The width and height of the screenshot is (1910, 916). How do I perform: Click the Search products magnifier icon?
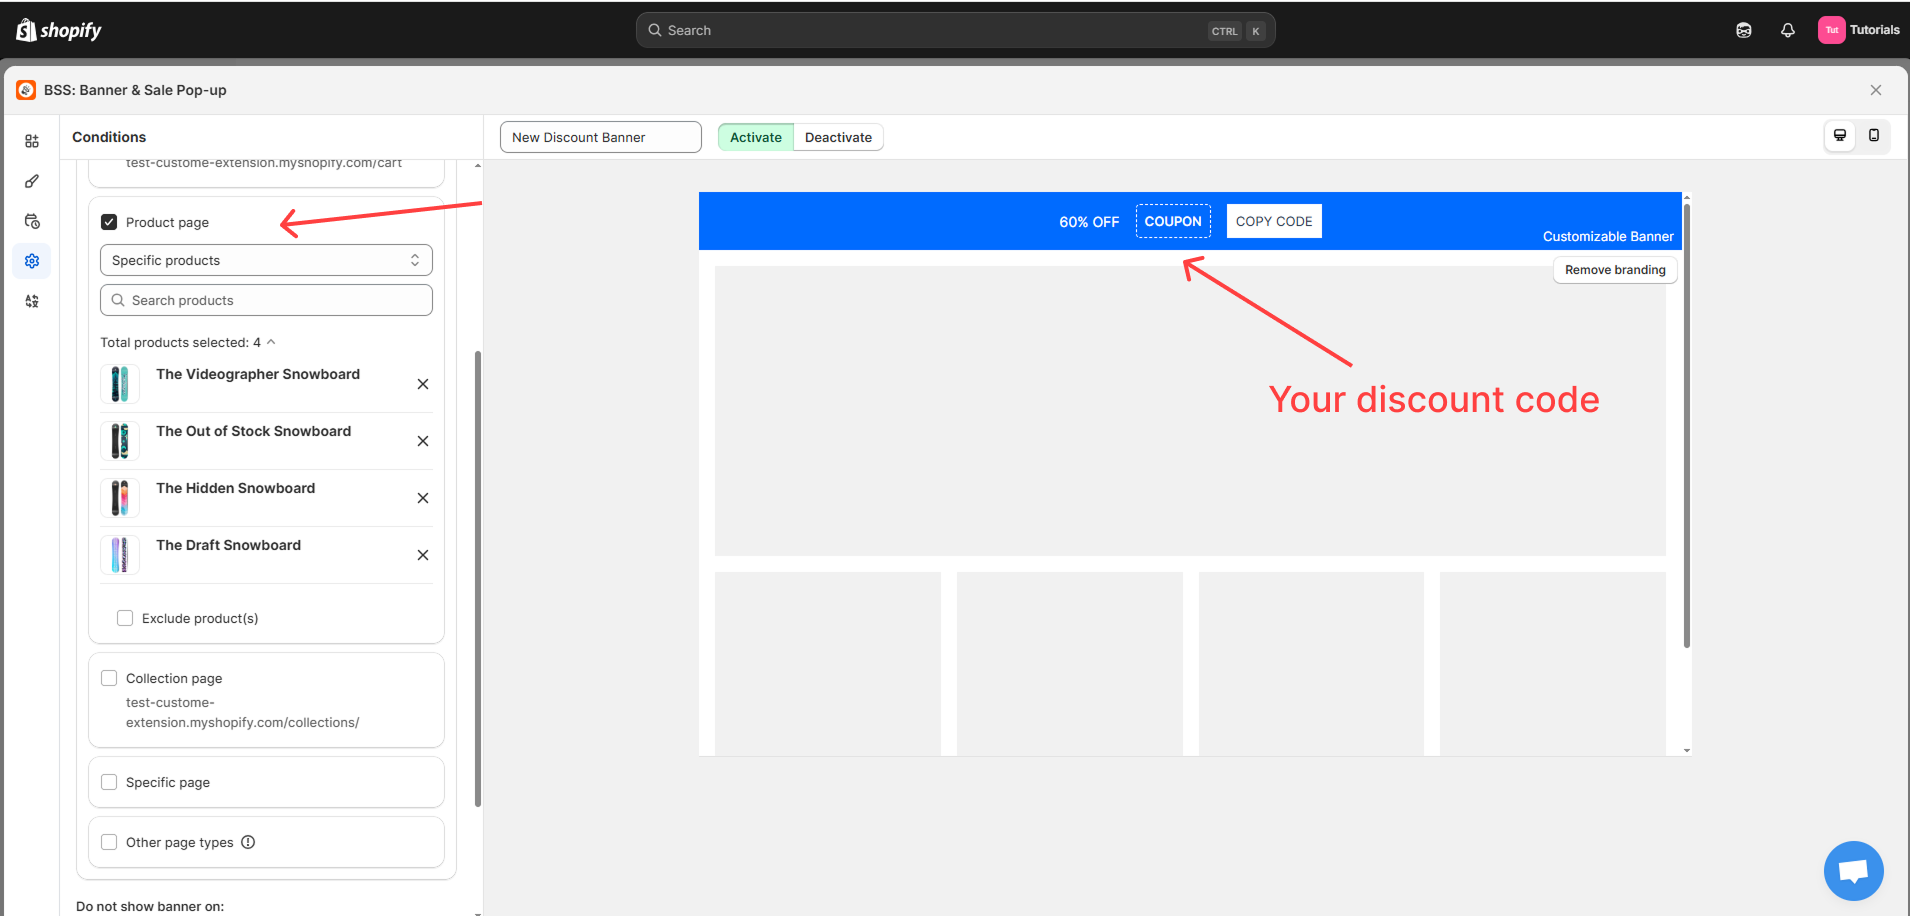point(118,300)
